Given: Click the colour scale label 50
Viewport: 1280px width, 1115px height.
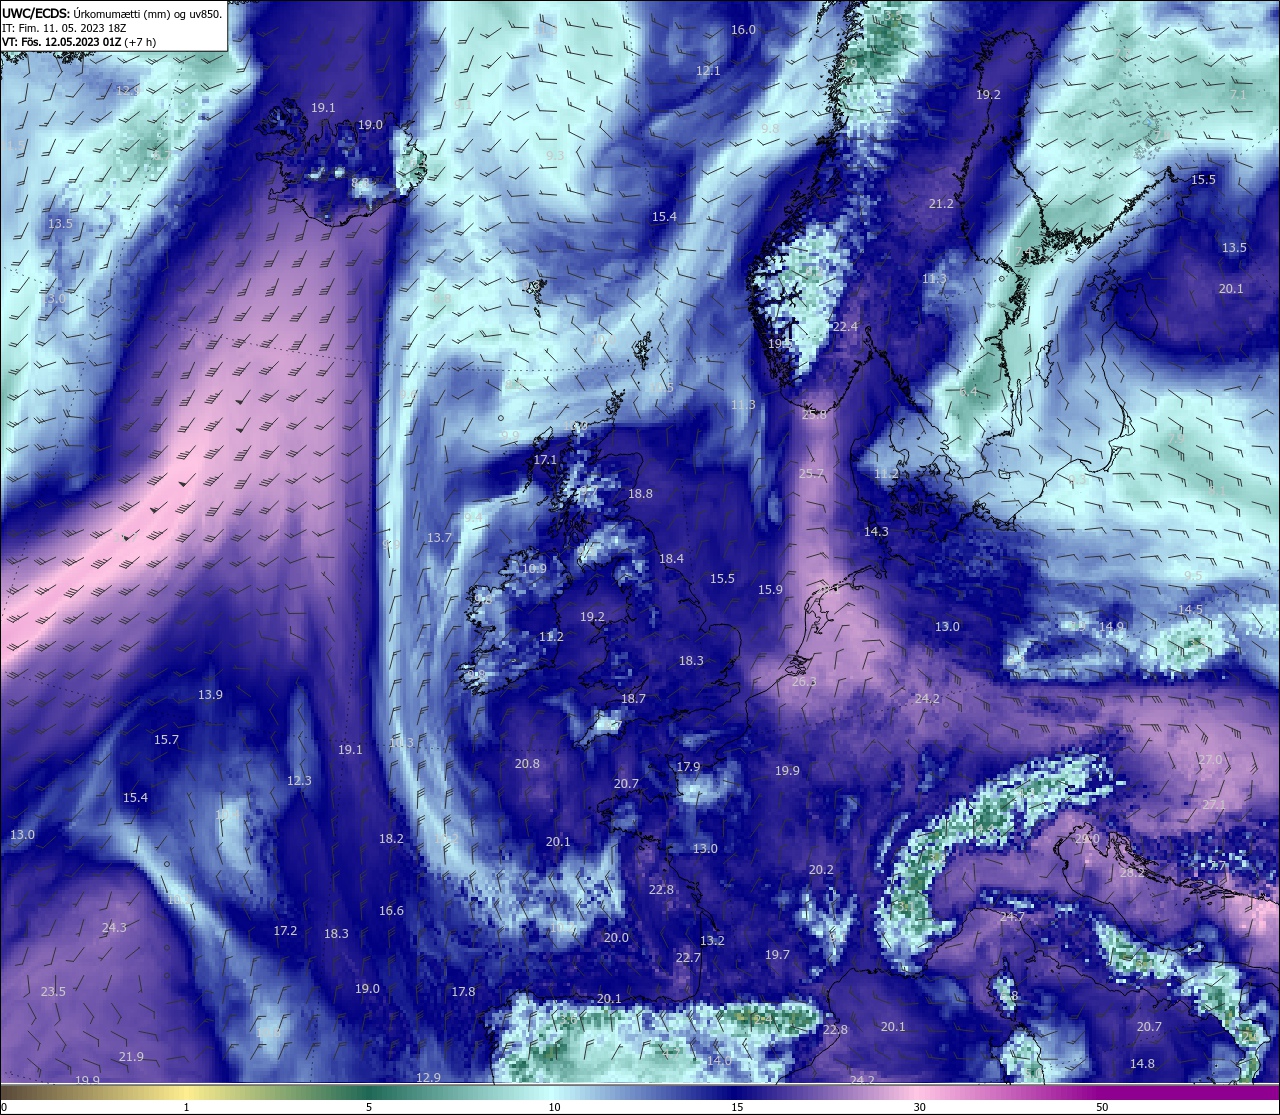Looking at the screenshot, I should (x=1102, y=1107).
